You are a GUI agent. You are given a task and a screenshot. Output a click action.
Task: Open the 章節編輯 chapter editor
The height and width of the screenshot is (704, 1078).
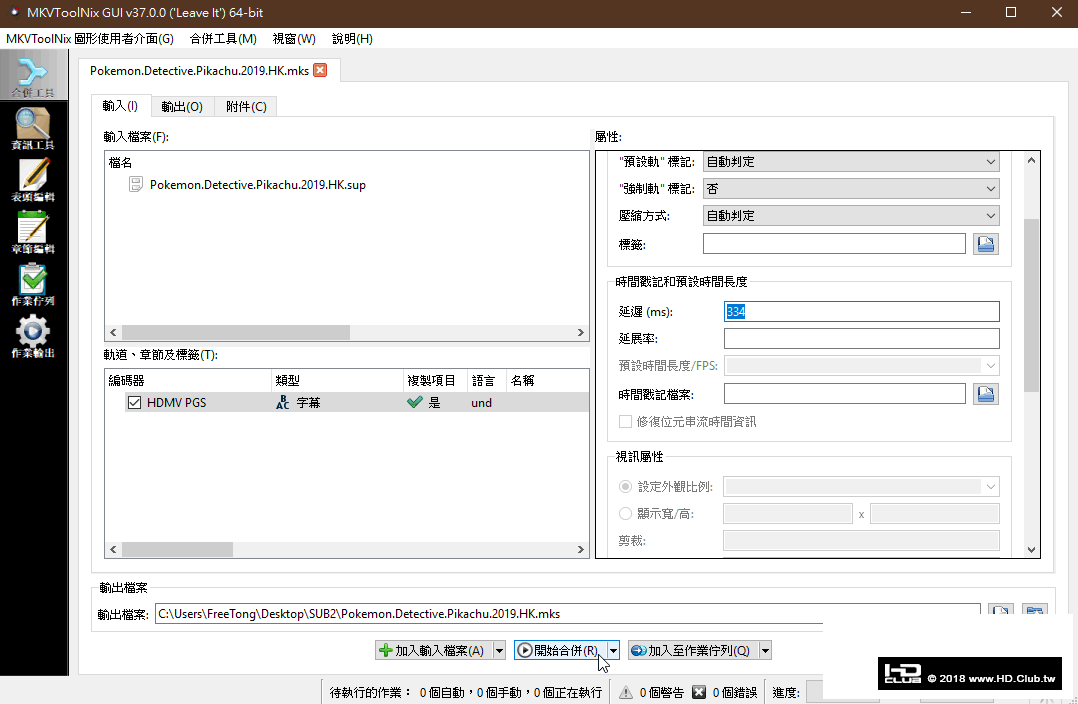click(x=33, y=232)
